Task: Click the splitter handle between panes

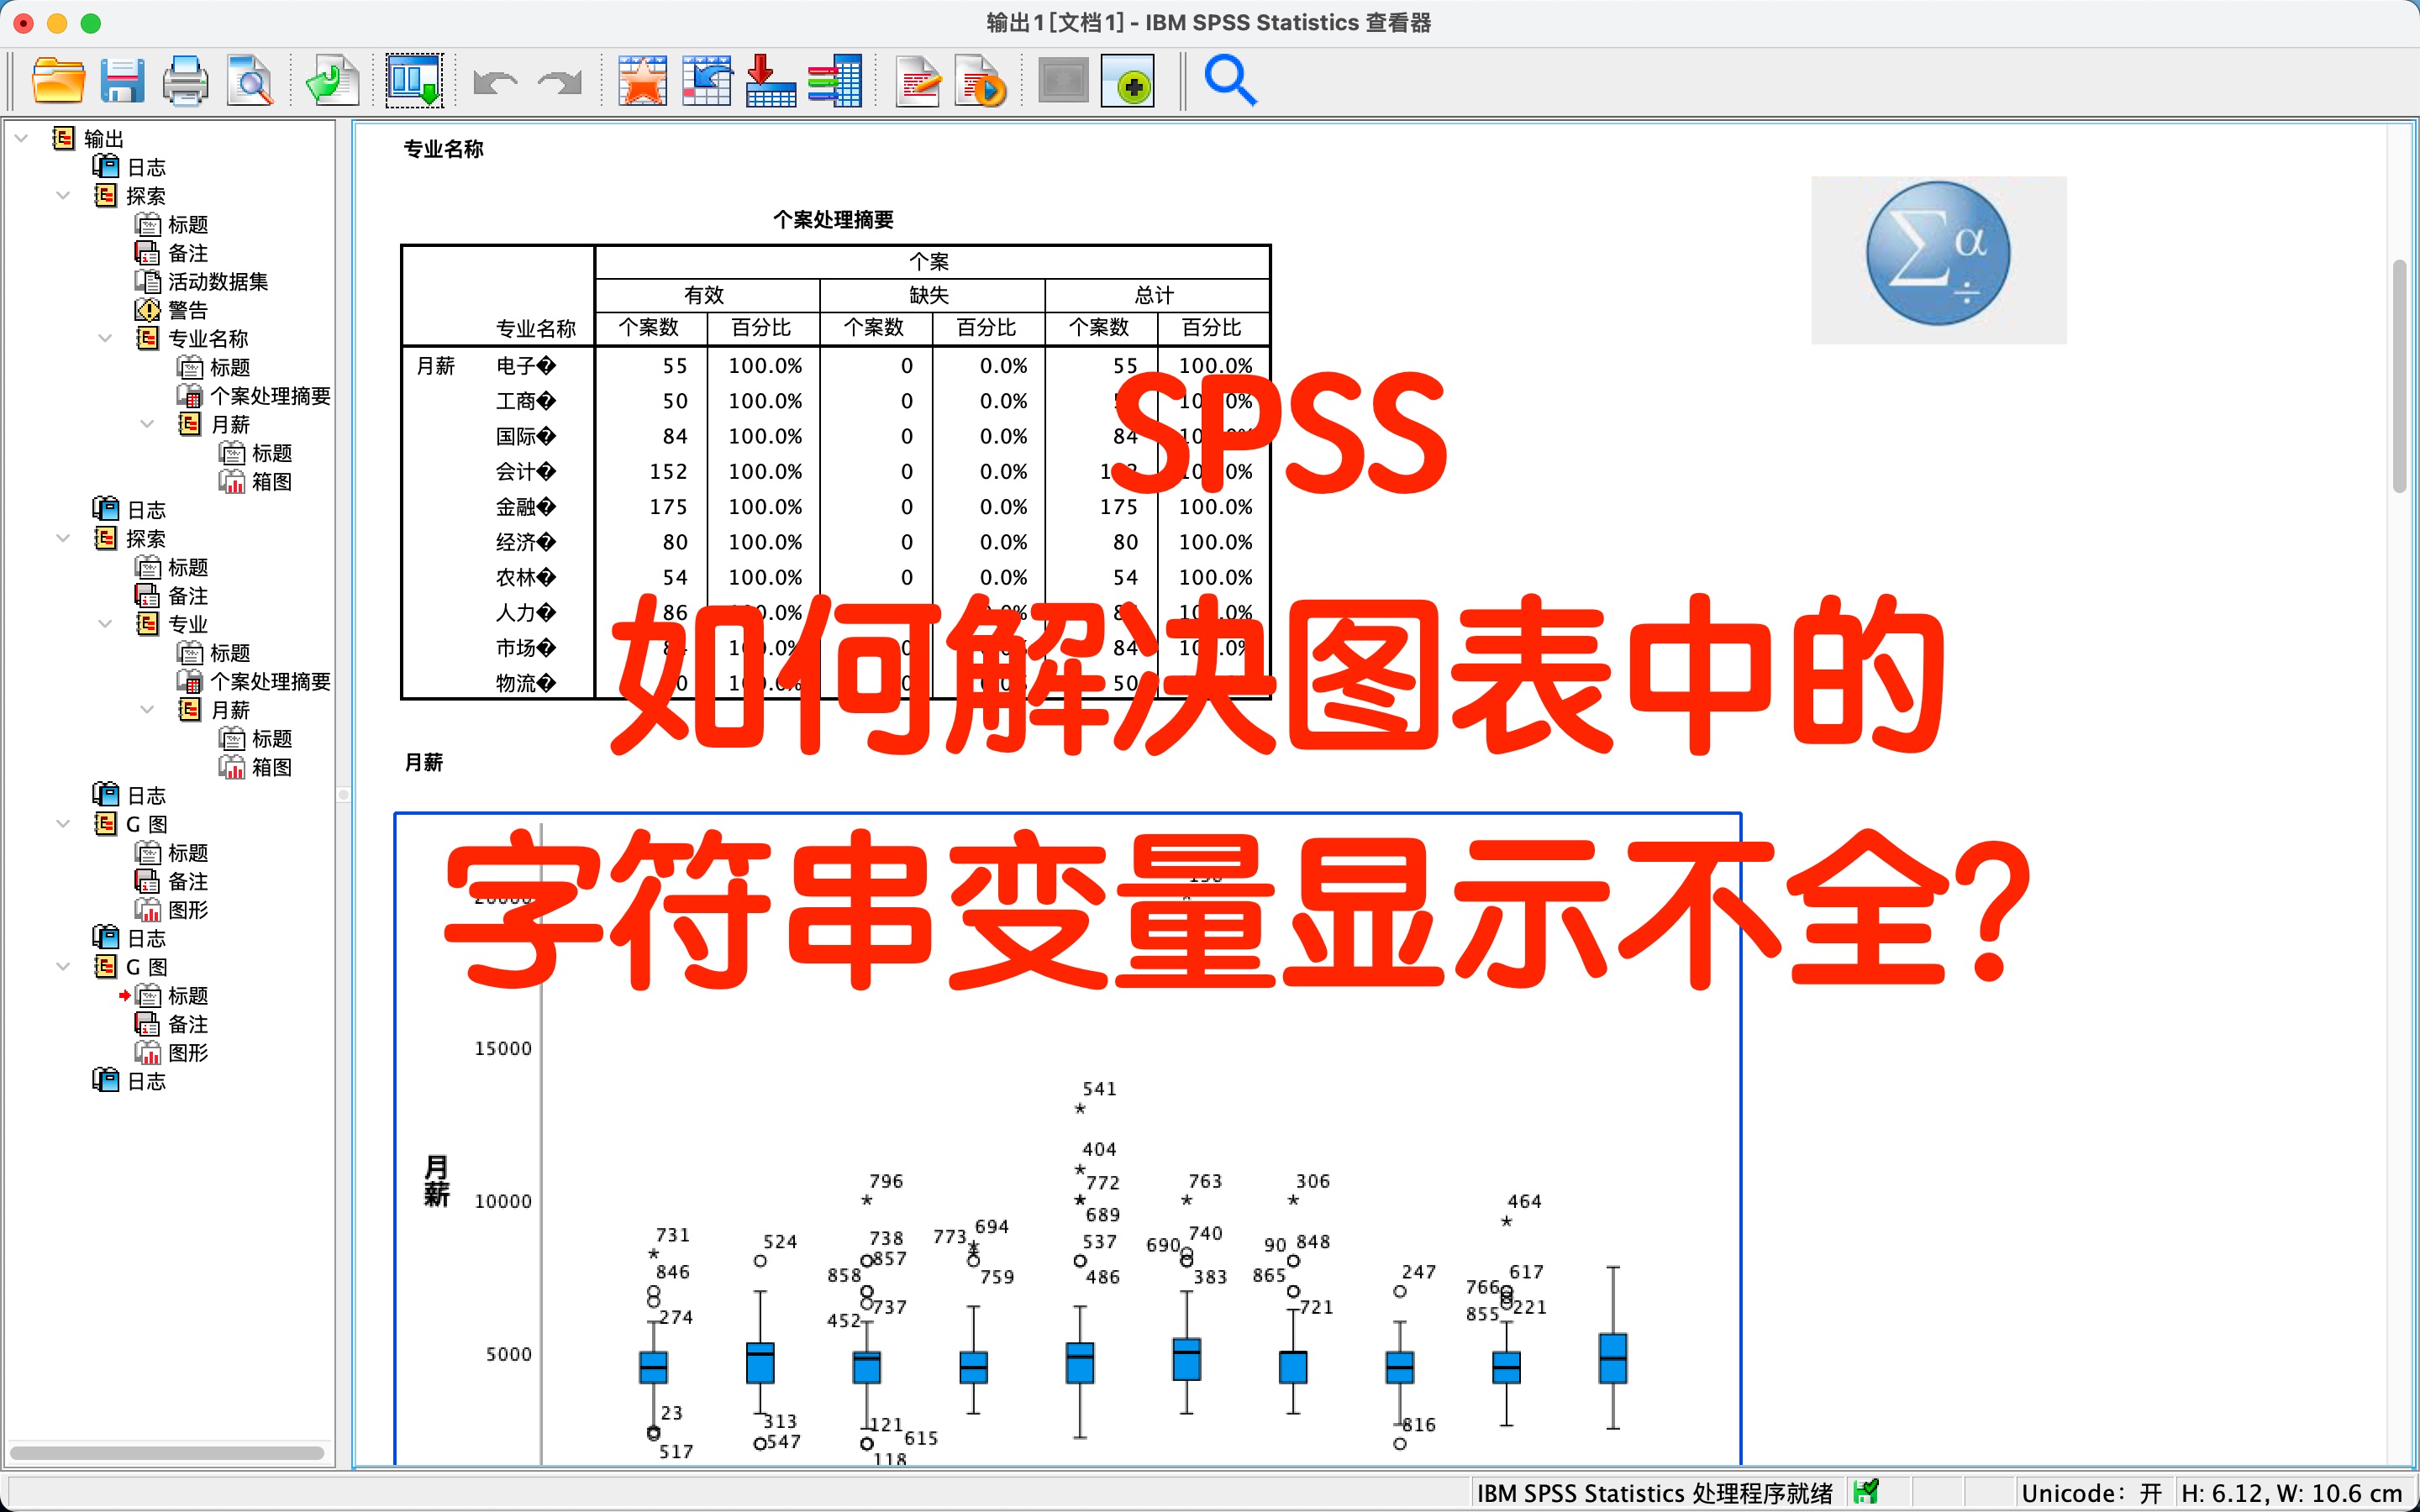Action: tap(343, 795)
